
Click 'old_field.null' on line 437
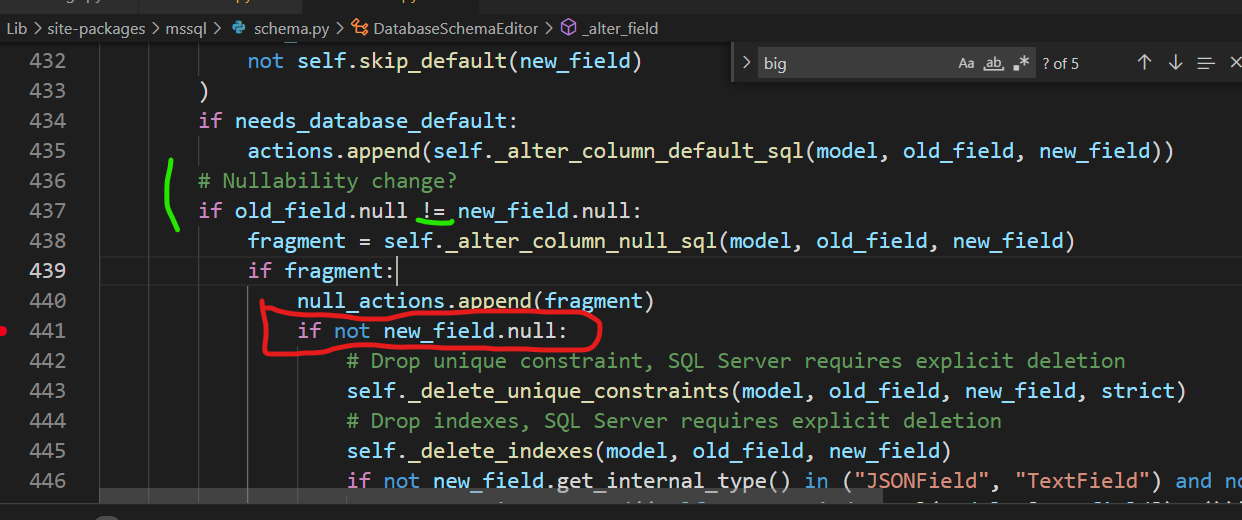(321, 211)
